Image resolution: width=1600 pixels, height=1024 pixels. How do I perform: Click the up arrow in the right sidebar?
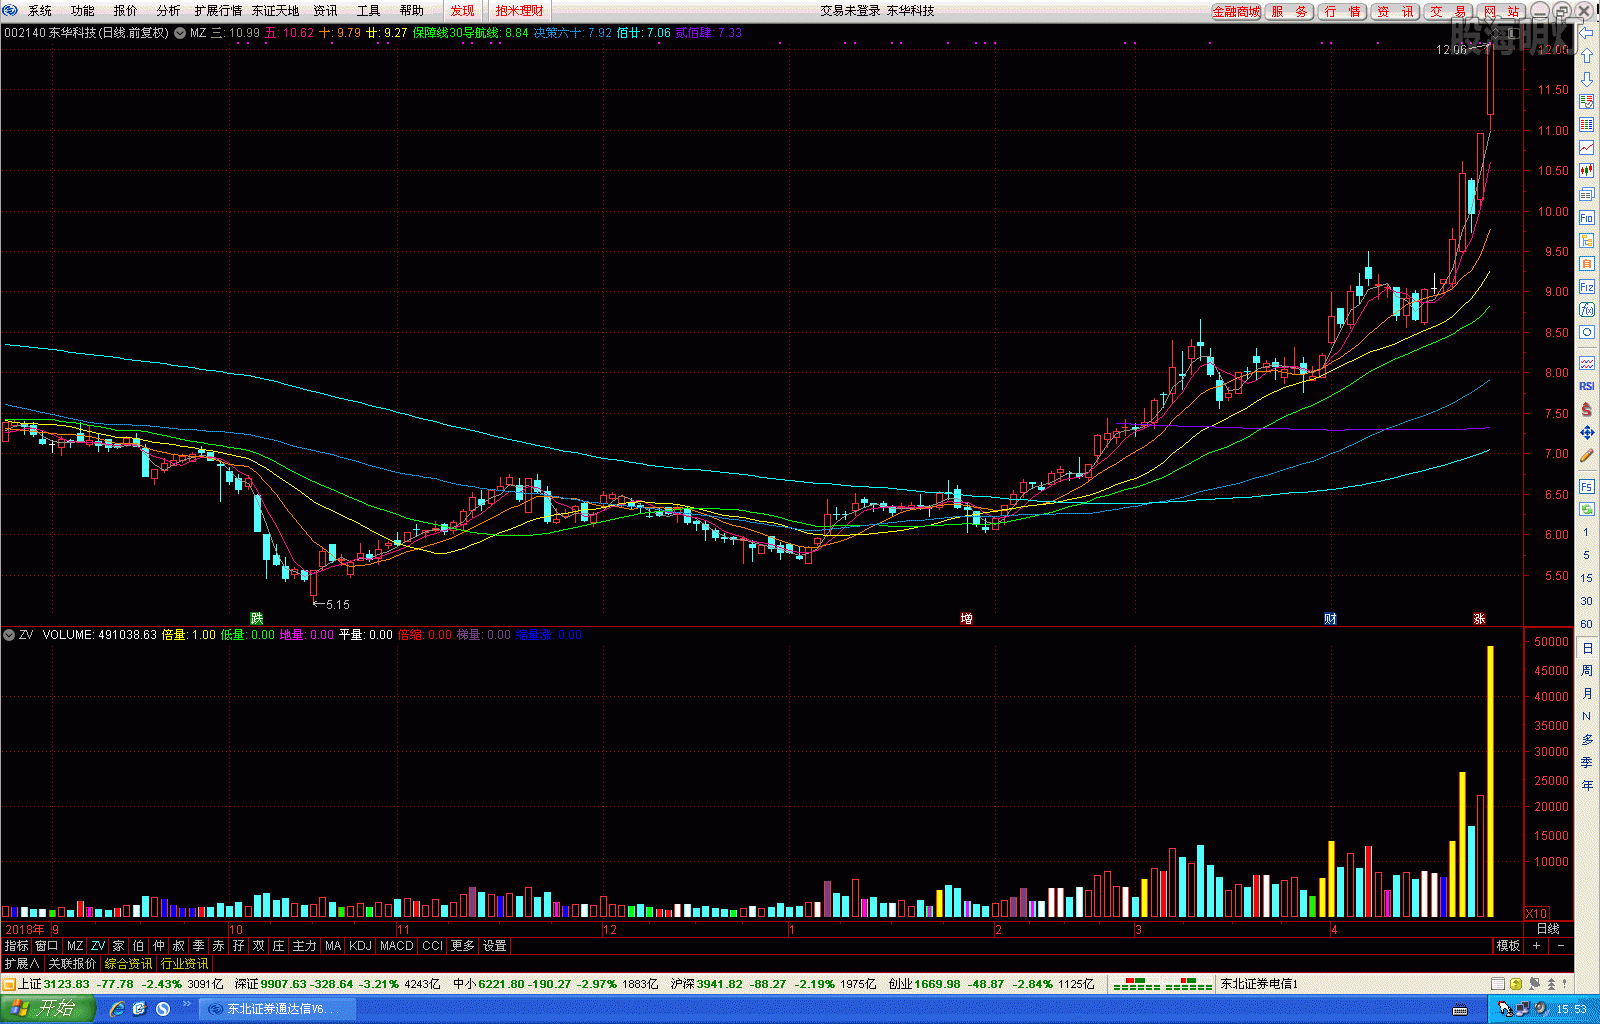[x=1586, y=56]
